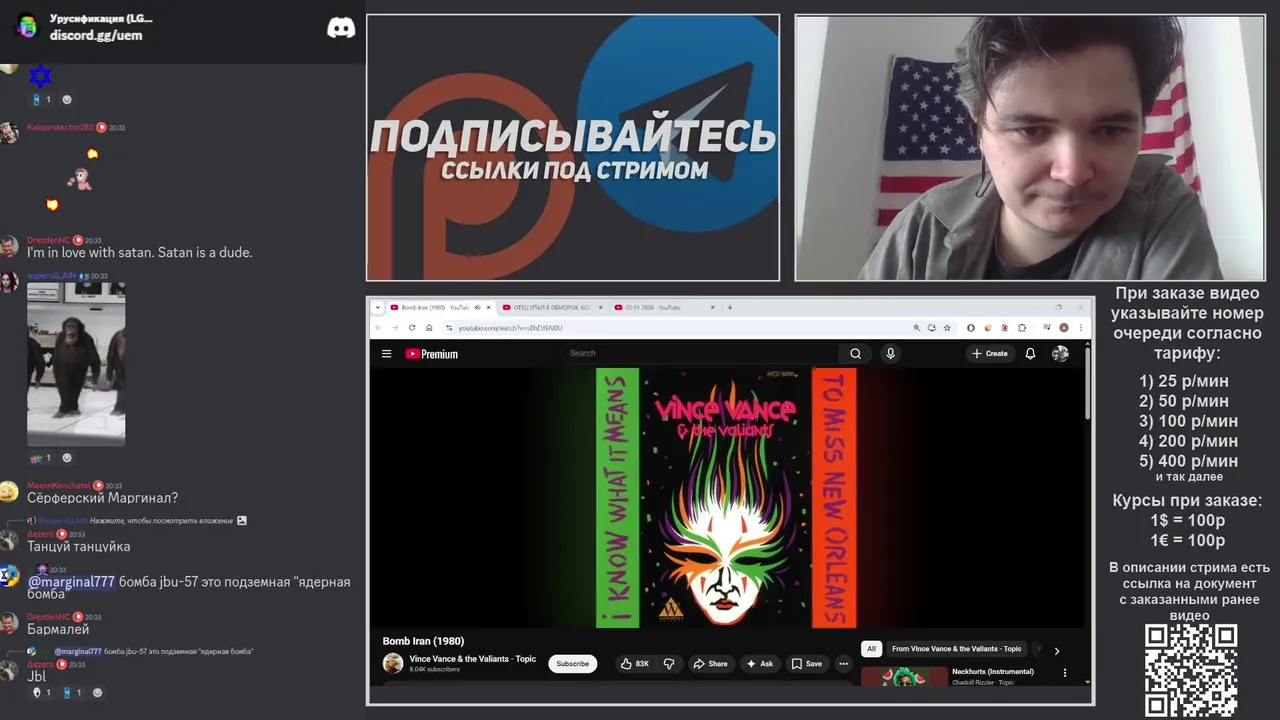This screenshot has width=1280, height=720.
Task: Click the message "Танцуй танцуйка"
Action: (79, 546)
